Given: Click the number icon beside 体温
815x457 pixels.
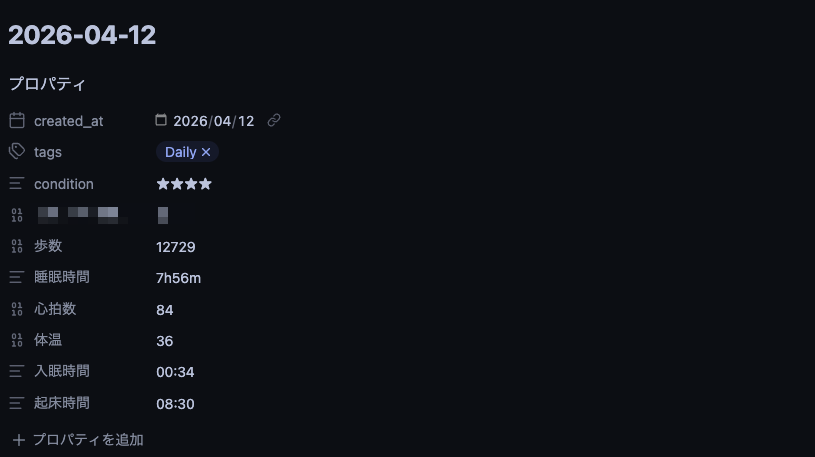Looking at the screenshot, I should coord(17,340).
